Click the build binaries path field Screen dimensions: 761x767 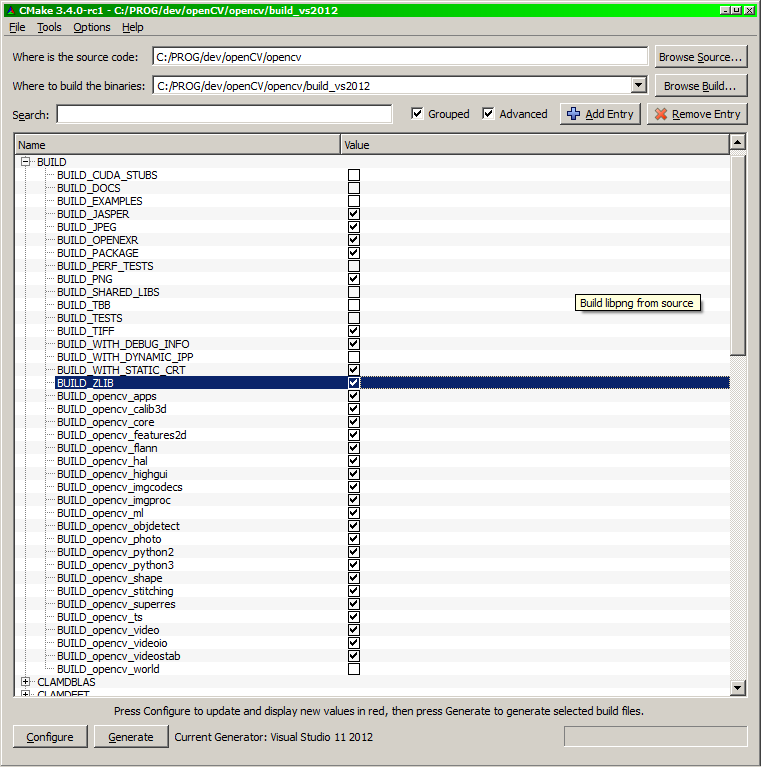click(x=392, y=86)
